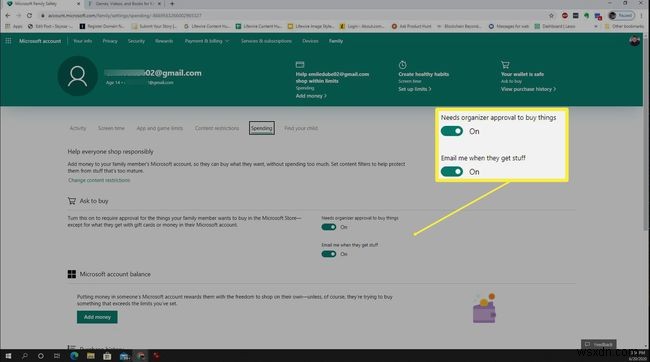Expand the Payment & billing dropdown
Screen dimensions: 650x362
206,41
